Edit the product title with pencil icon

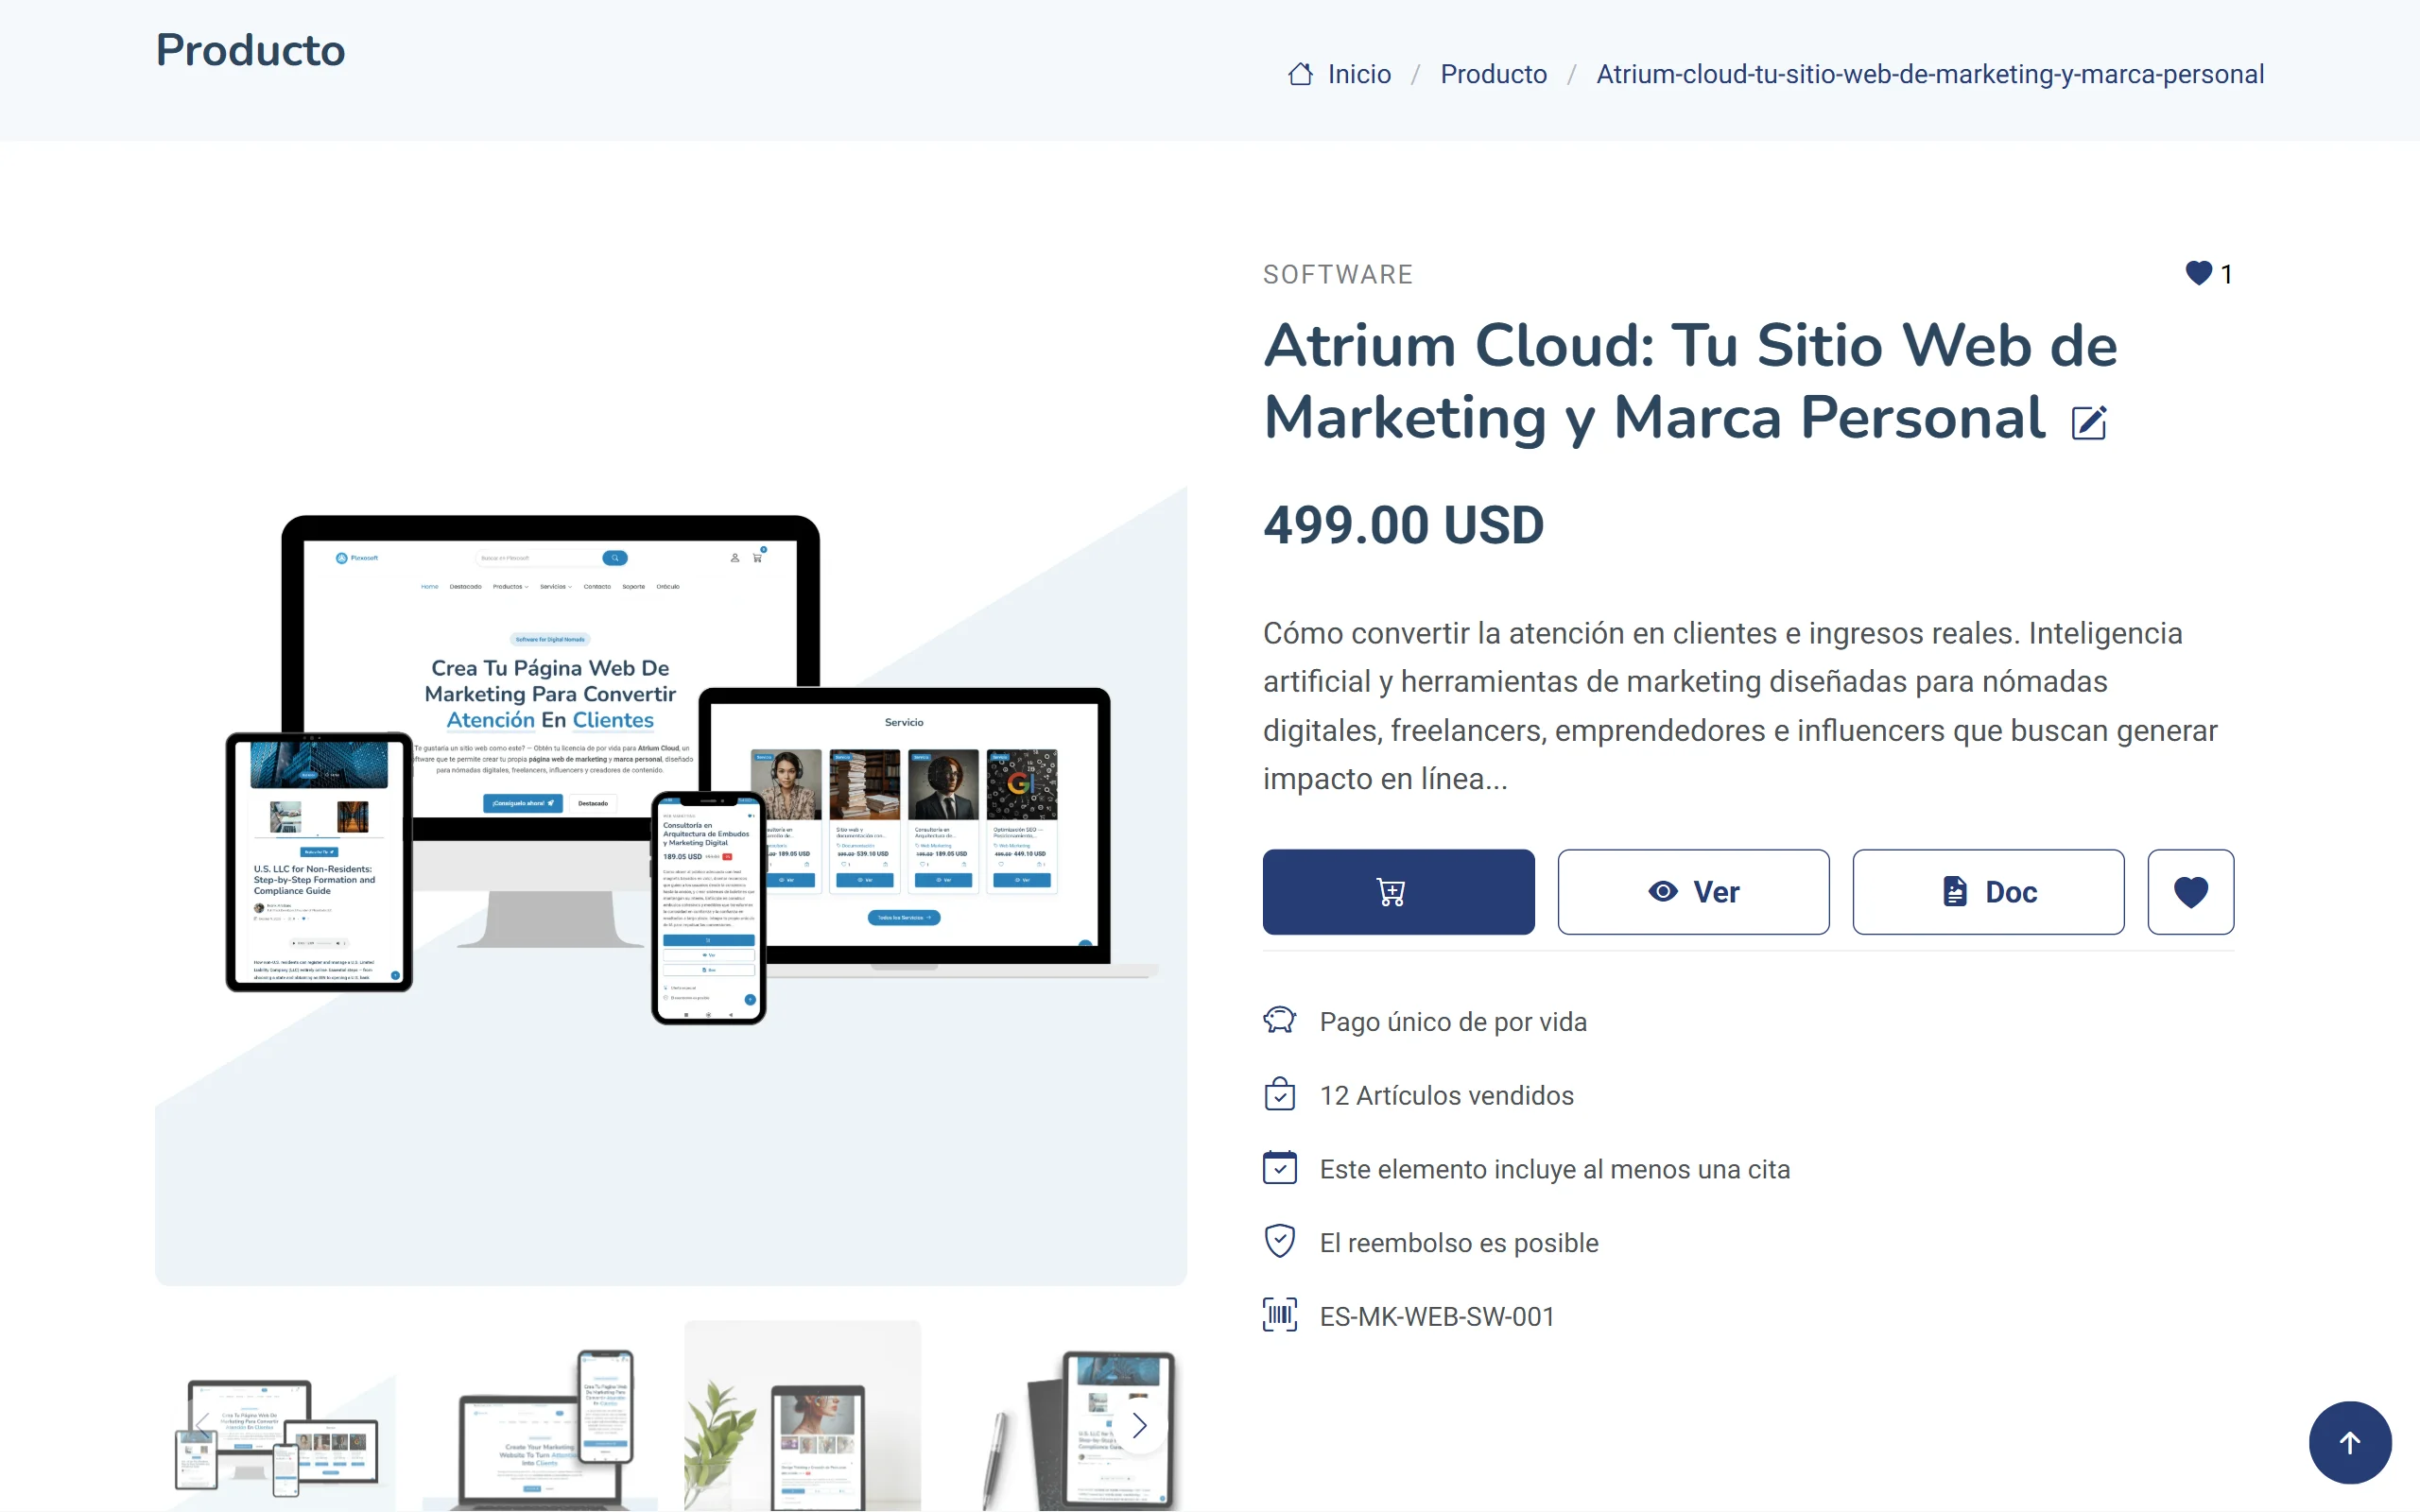[2089, 423]
